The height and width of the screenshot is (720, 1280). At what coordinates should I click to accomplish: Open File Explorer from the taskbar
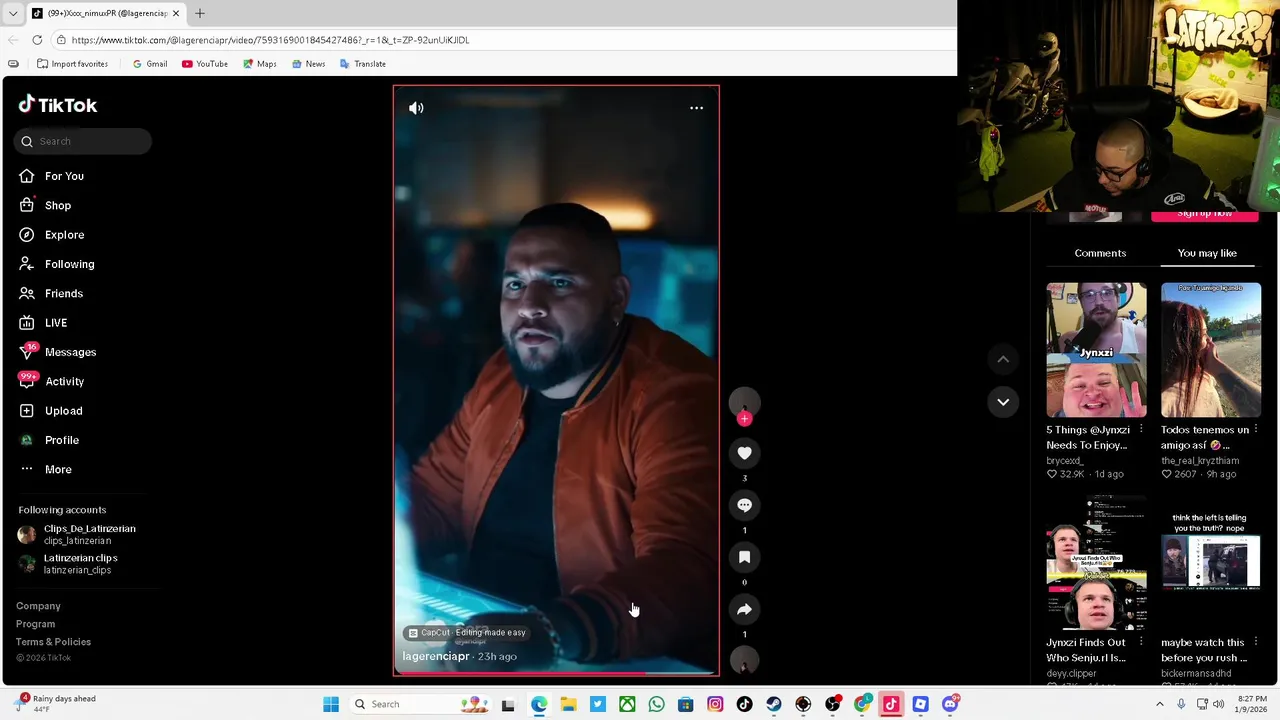[568, 704]
